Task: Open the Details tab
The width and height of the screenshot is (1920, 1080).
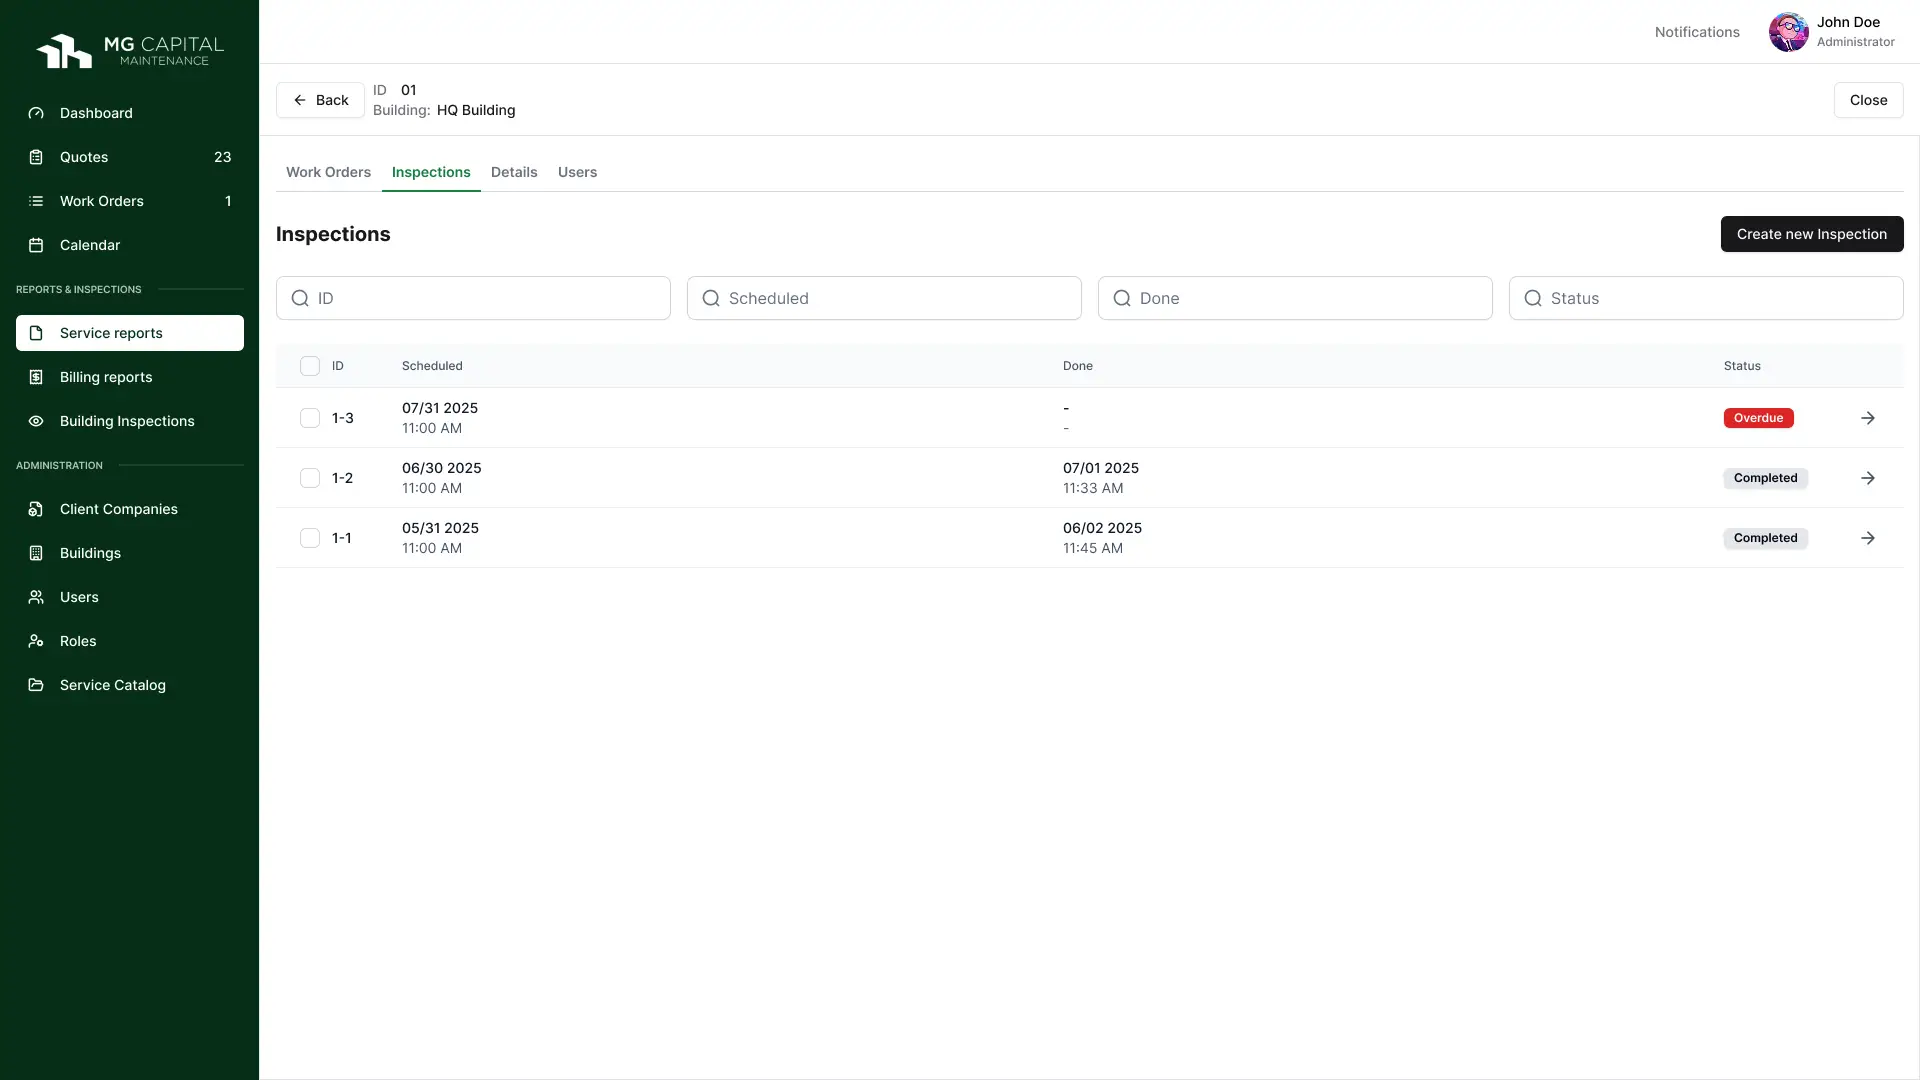Action: [x=514, y=172]
